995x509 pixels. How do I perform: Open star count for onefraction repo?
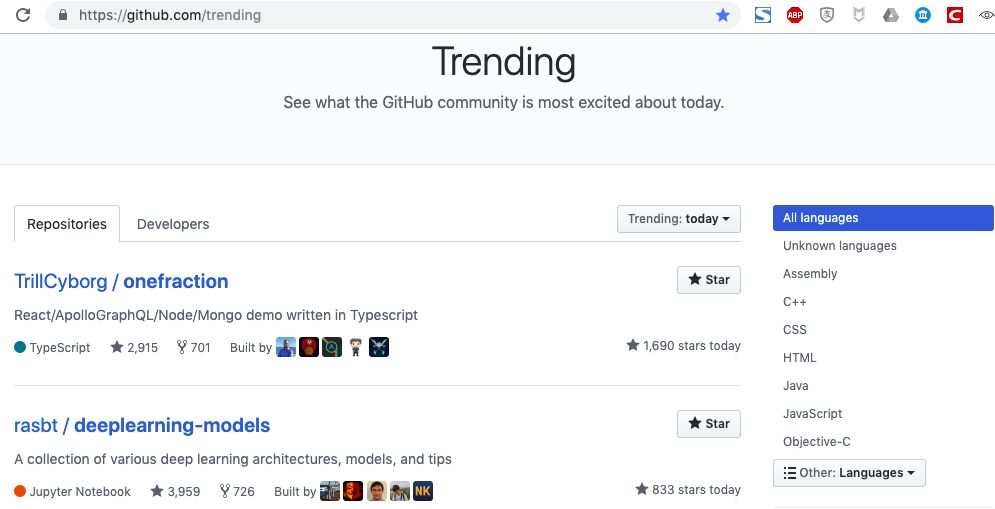point(134,347)
